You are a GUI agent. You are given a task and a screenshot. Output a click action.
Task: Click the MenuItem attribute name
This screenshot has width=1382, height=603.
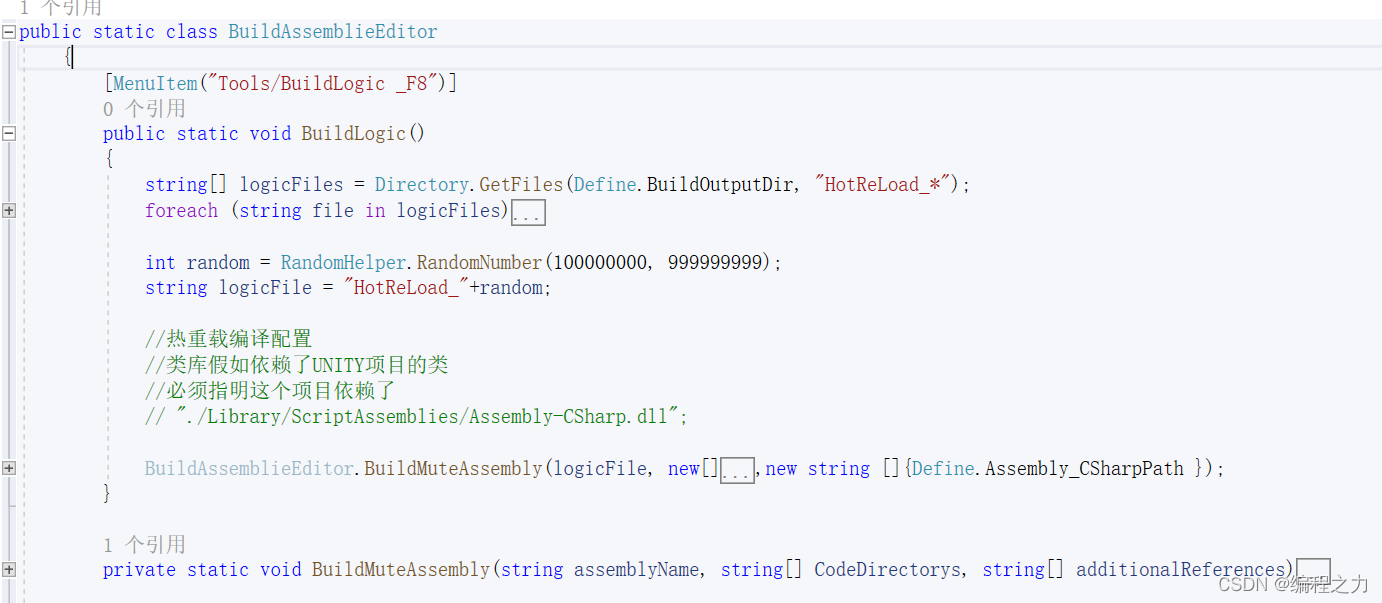[155, 83]
